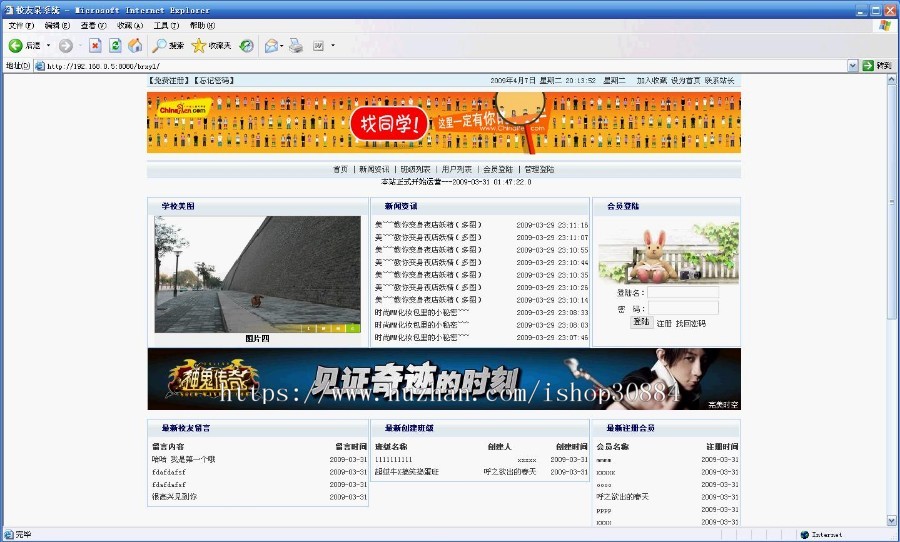Go to the Home page icon
The image size is (900, 542).
pyautogui.click(x=135, y=45)
